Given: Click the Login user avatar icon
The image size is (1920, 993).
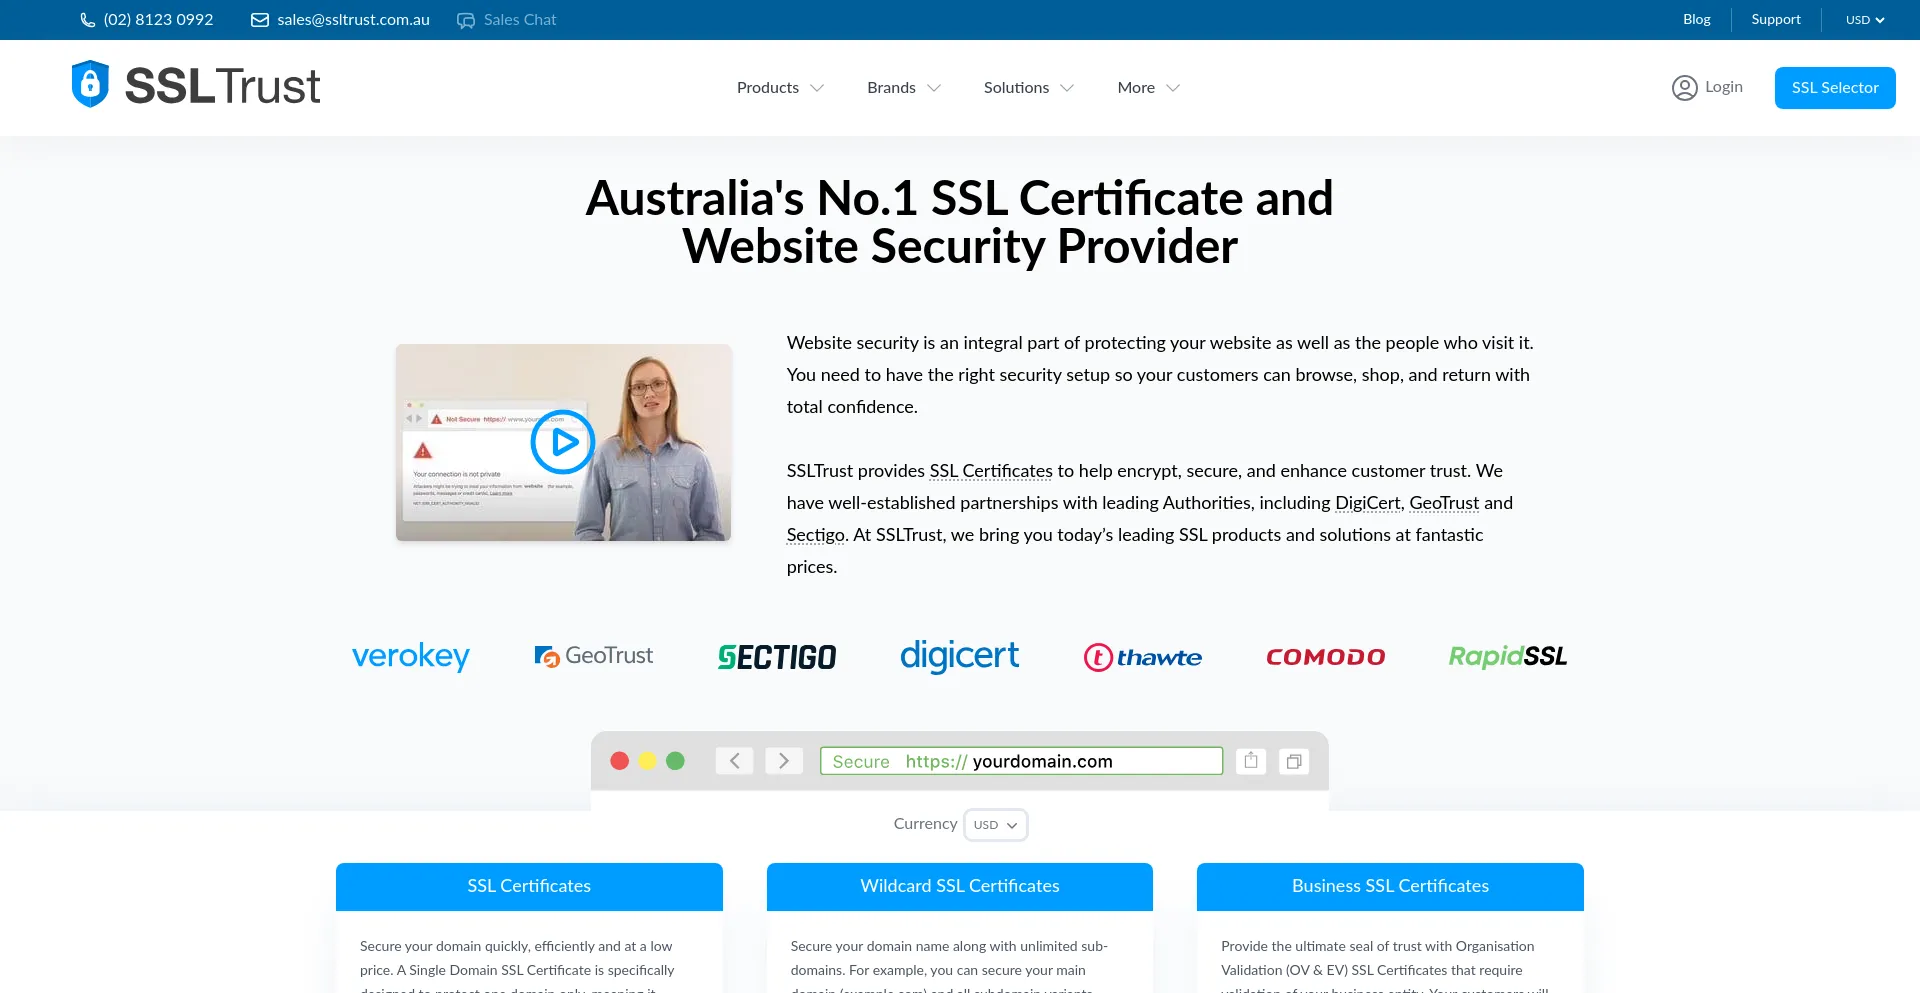Looking at the screenshot, I should (x=1685, y=88).
